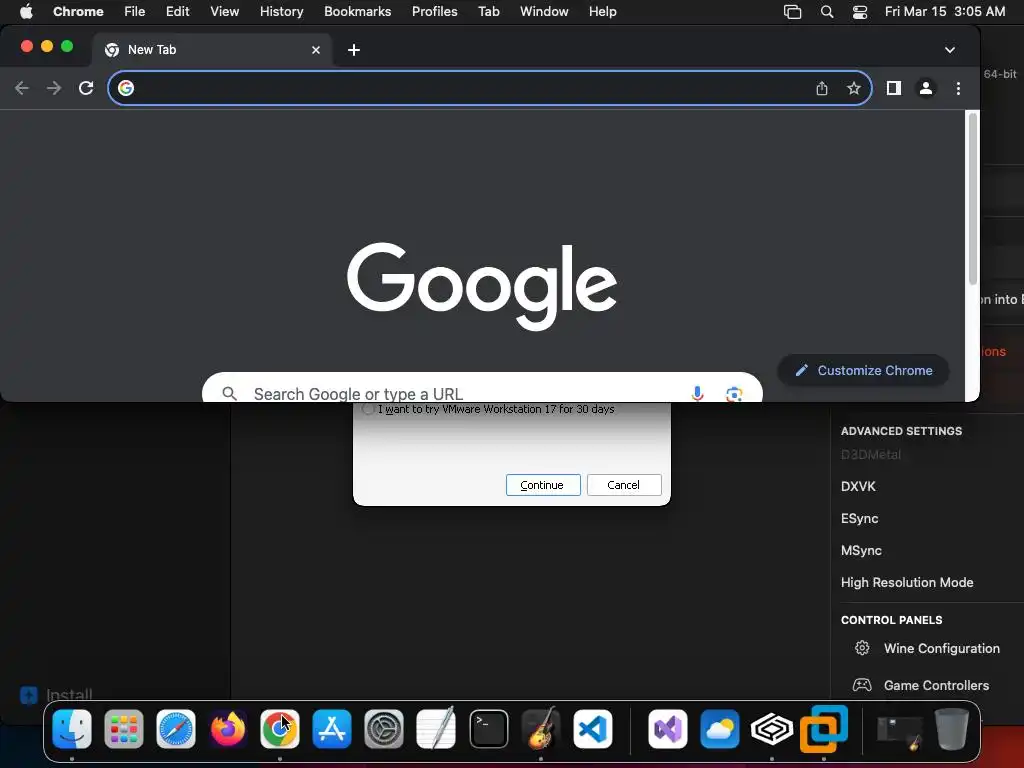Bookmark this tab with star icon

click(x=854, y=88)
